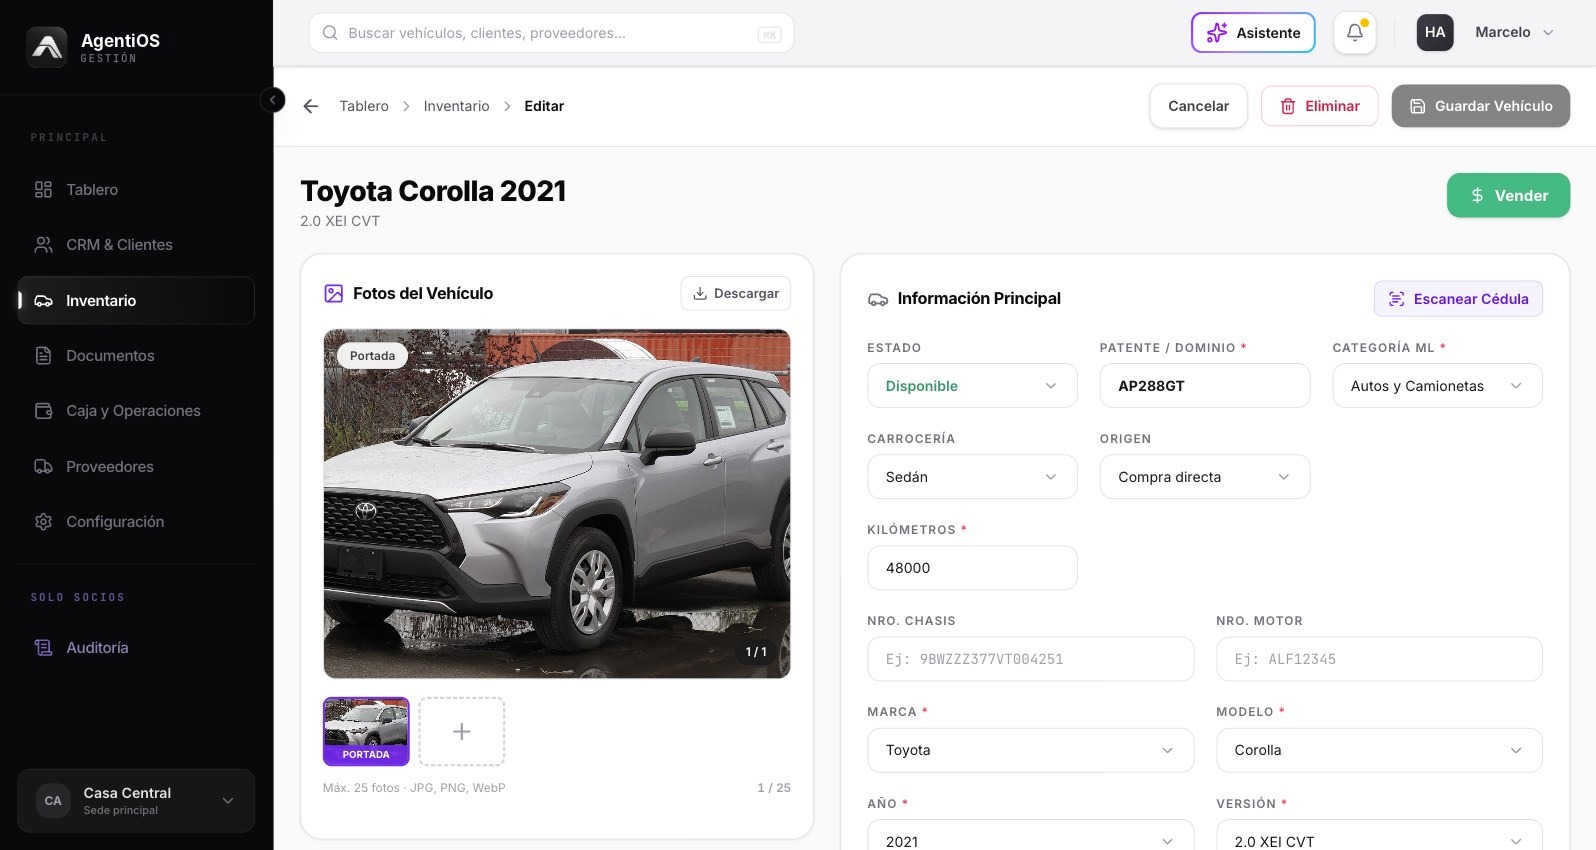Open the Estado dropdown showing Disponible
This screenshot has width=1596, height=850.
point(972,386)
